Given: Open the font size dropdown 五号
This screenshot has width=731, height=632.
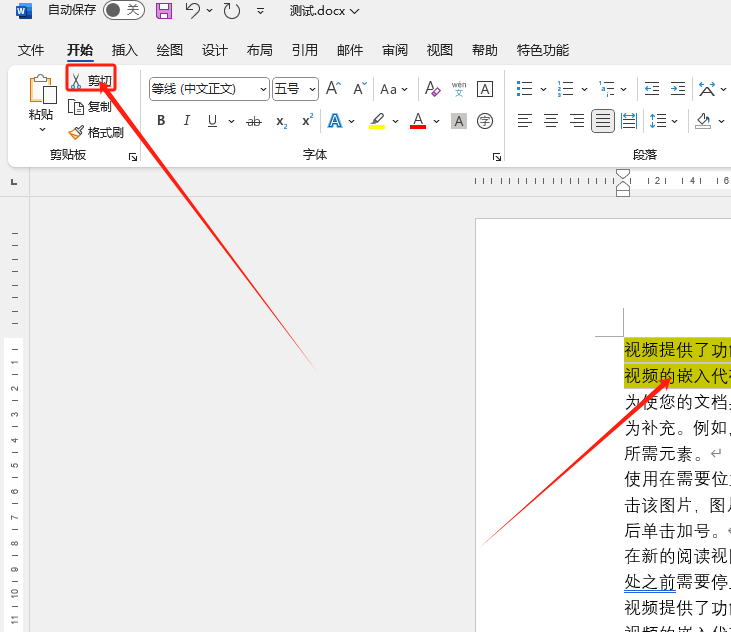Looking at the screenshot, I should [x=313, y=89].
